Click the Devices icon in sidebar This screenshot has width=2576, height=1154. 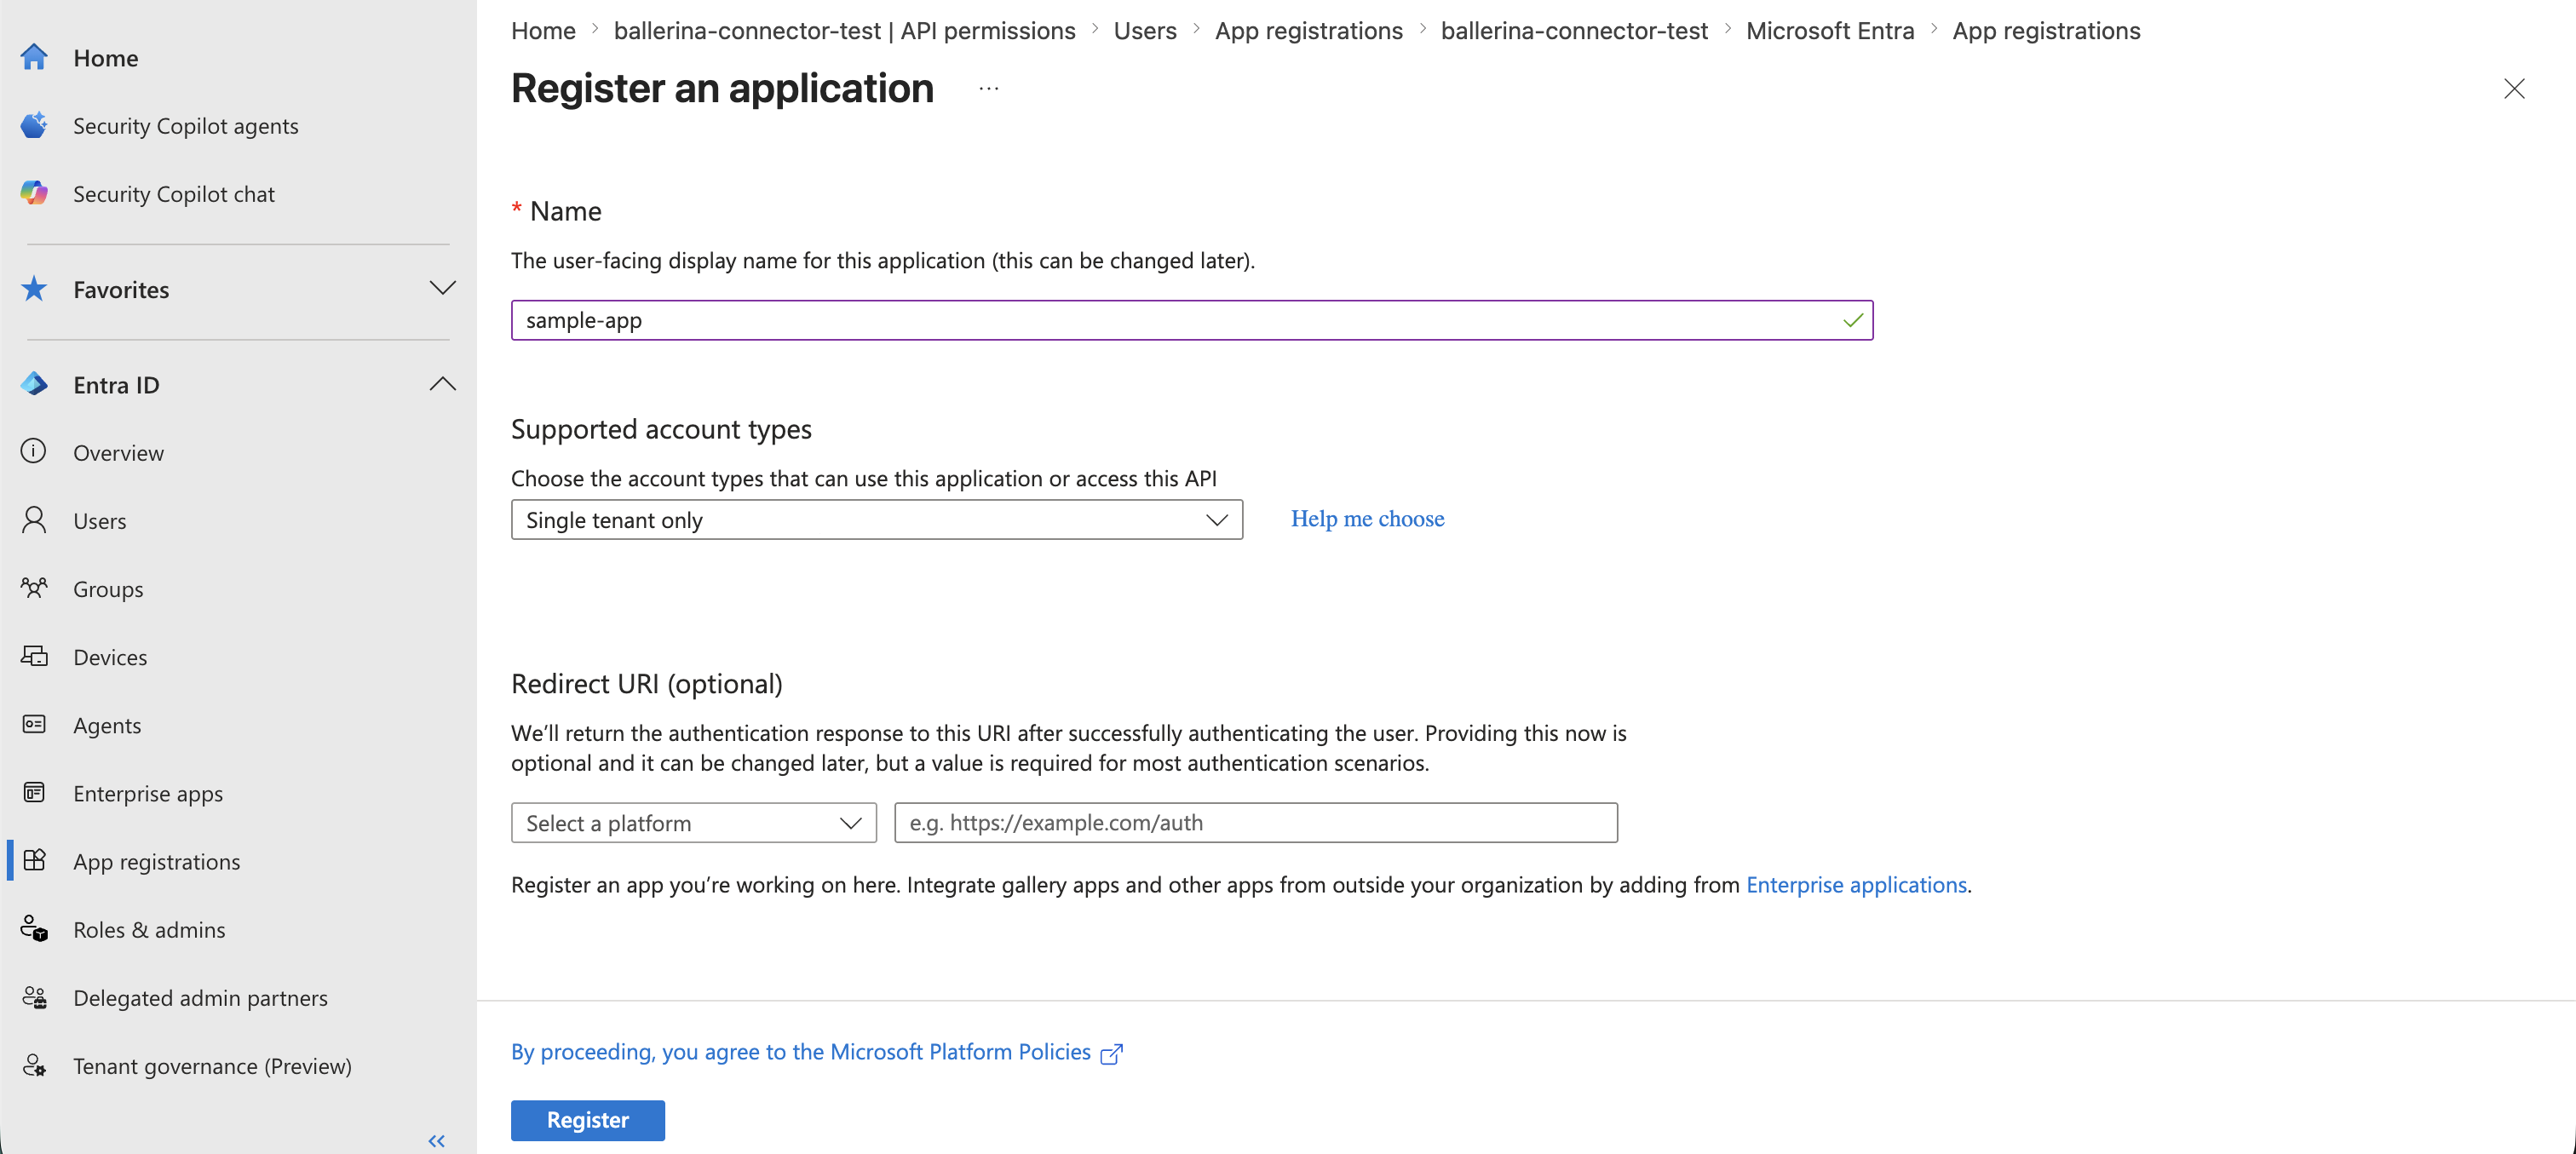(34, 656)
